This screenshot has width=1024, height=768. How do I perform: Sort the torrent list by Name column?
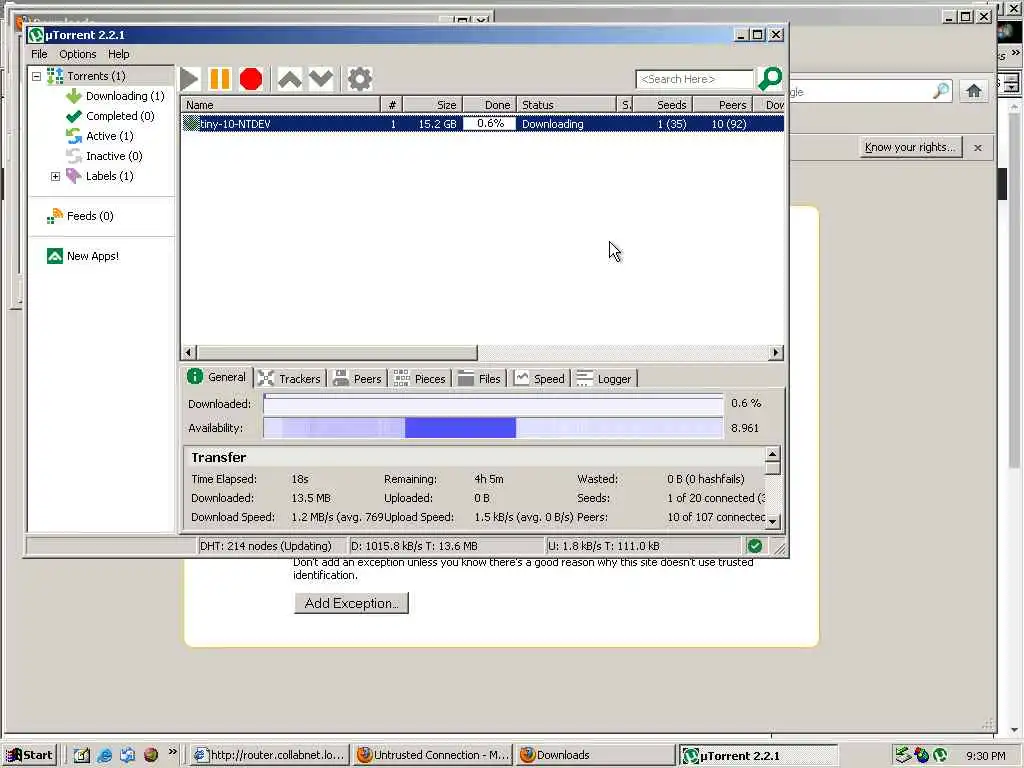[280, 104]
